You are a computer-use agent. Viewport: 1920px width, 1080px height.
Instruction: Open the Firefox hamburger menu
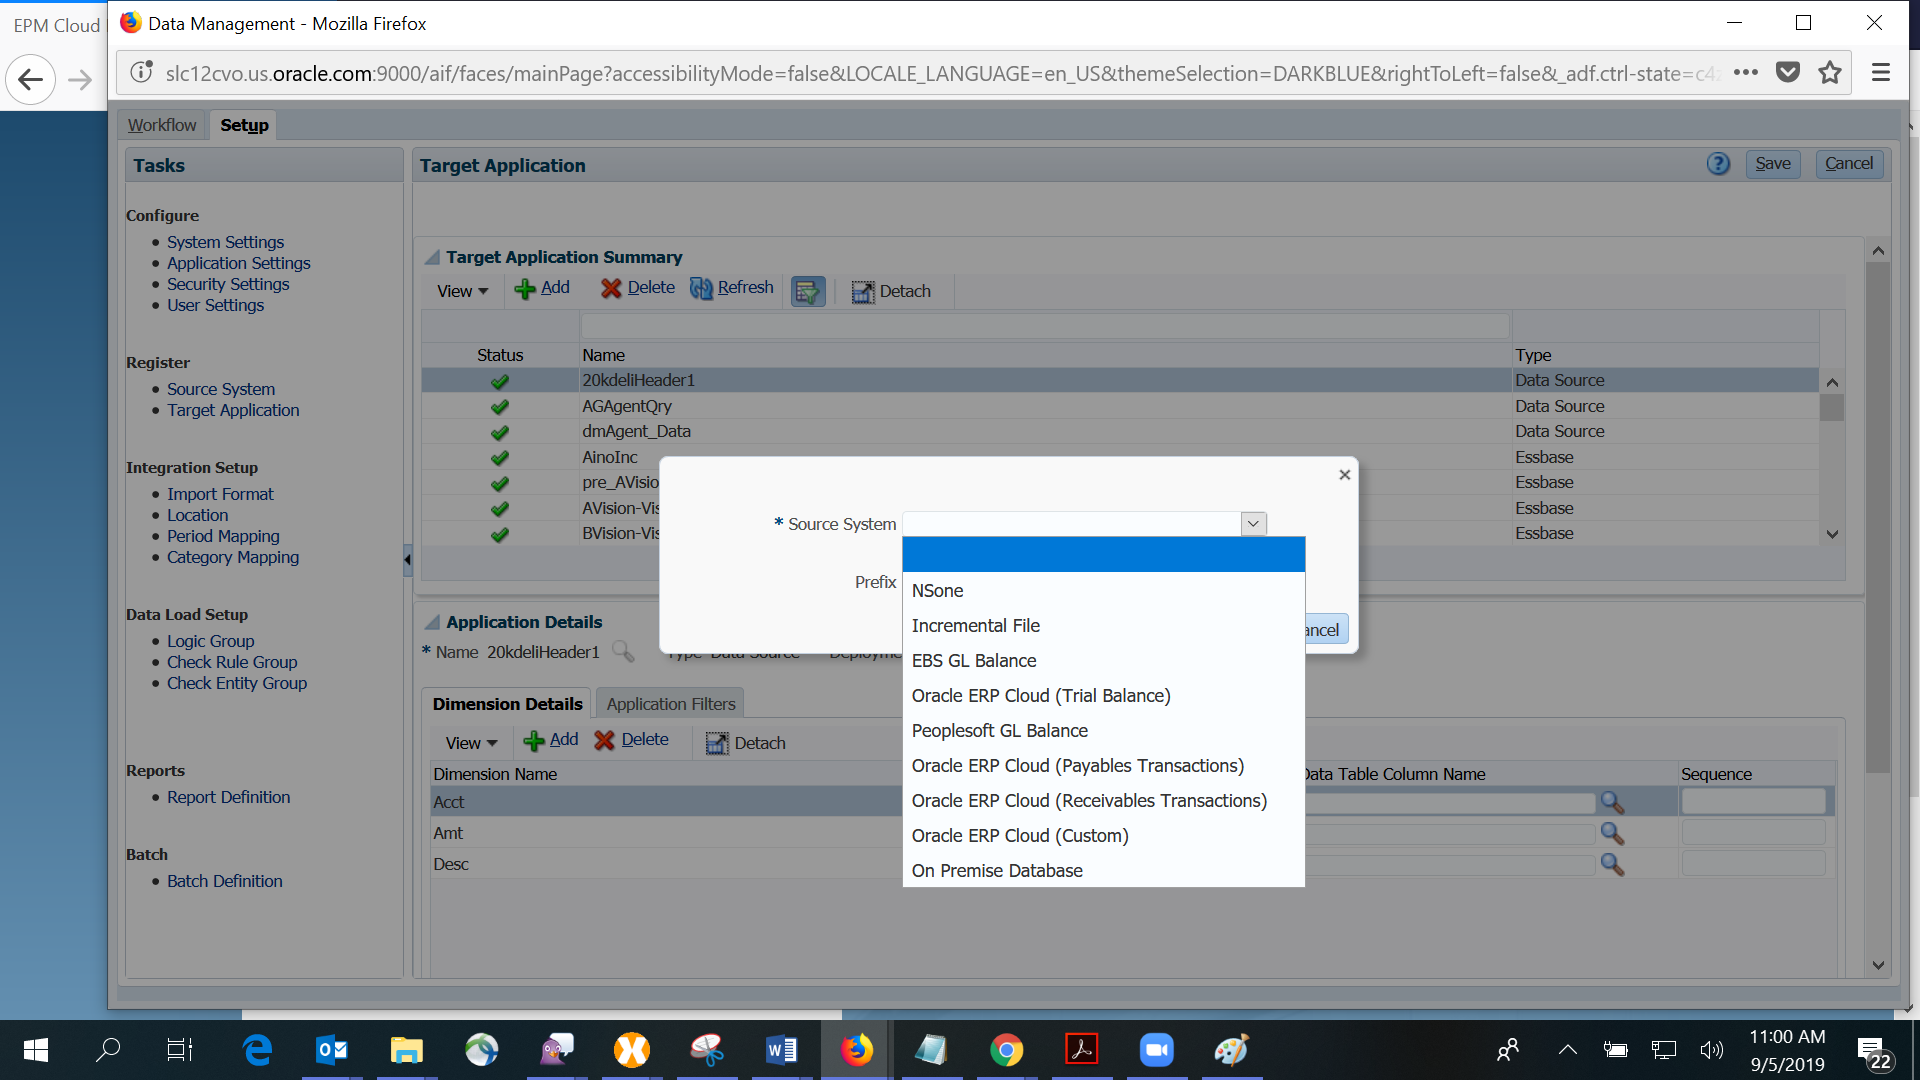[1880, 73]
